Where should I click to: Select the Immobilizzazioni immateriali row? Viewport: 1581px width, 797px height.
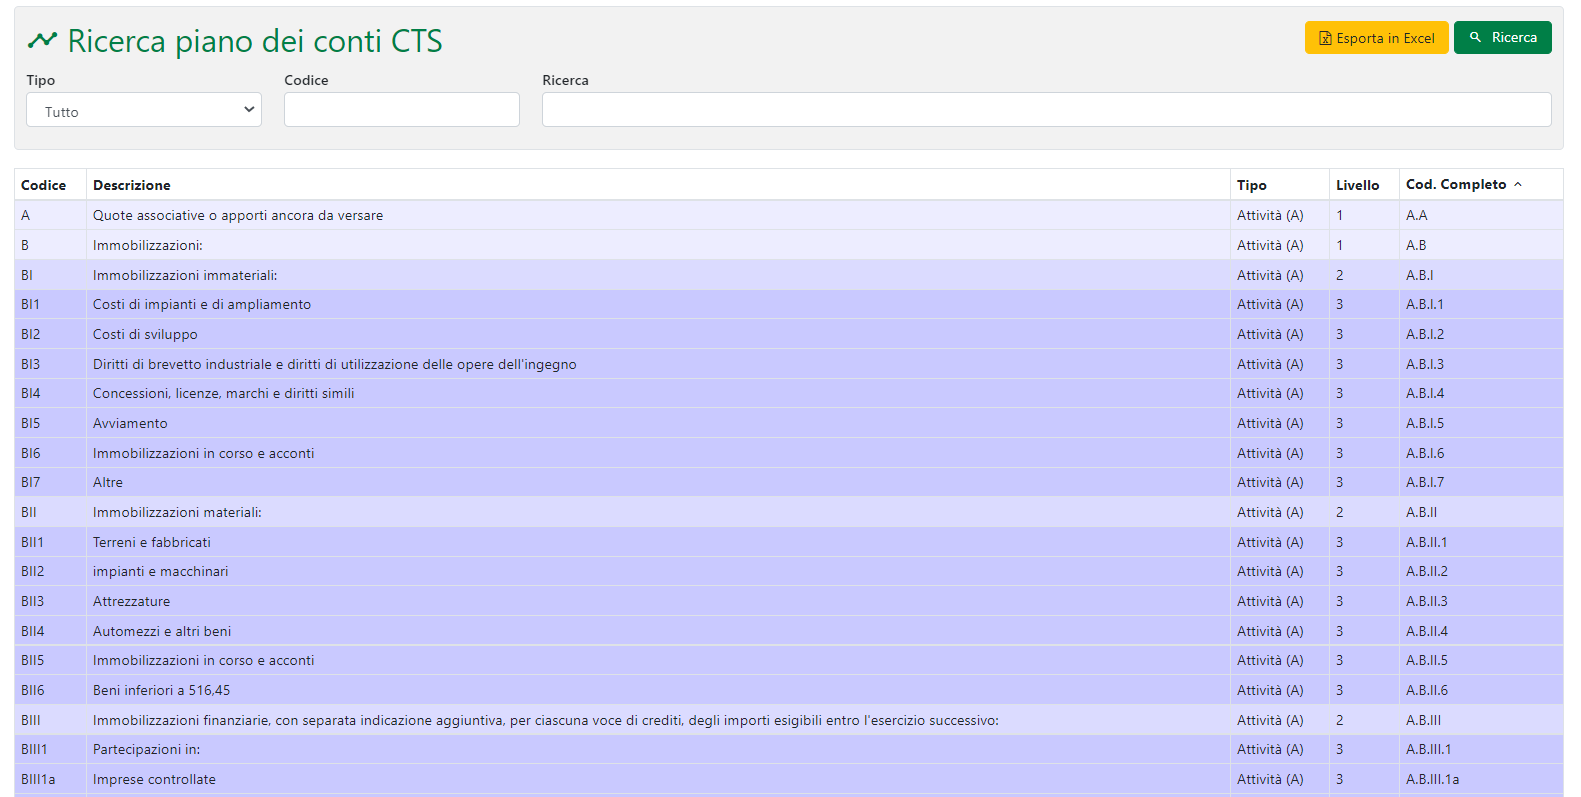pos(185,275)
